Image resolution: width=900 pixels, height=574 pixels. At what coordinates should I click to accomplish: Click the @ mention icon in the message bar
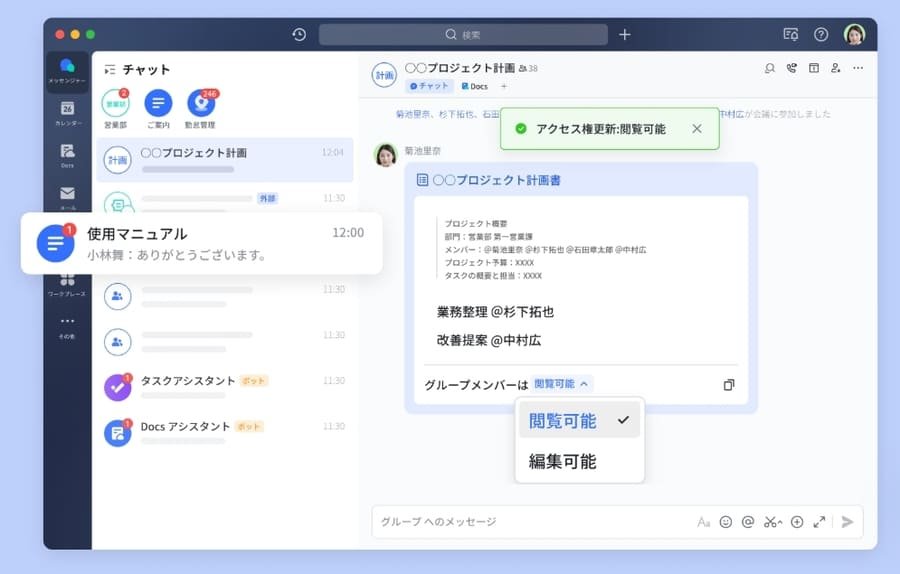[x=747, y=522]
